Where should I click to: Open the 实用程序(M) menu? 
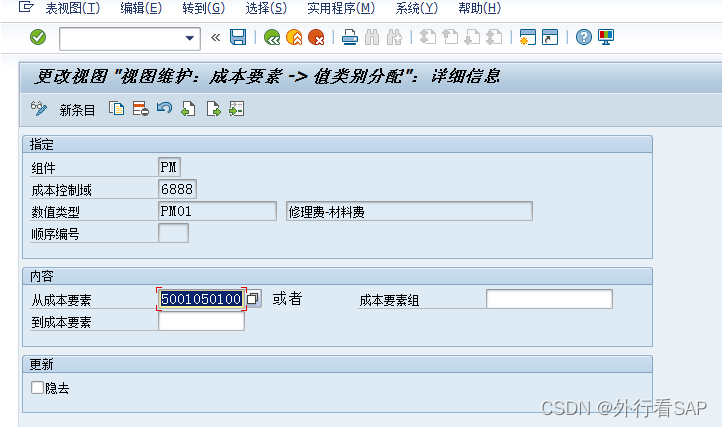click(341, 8)
